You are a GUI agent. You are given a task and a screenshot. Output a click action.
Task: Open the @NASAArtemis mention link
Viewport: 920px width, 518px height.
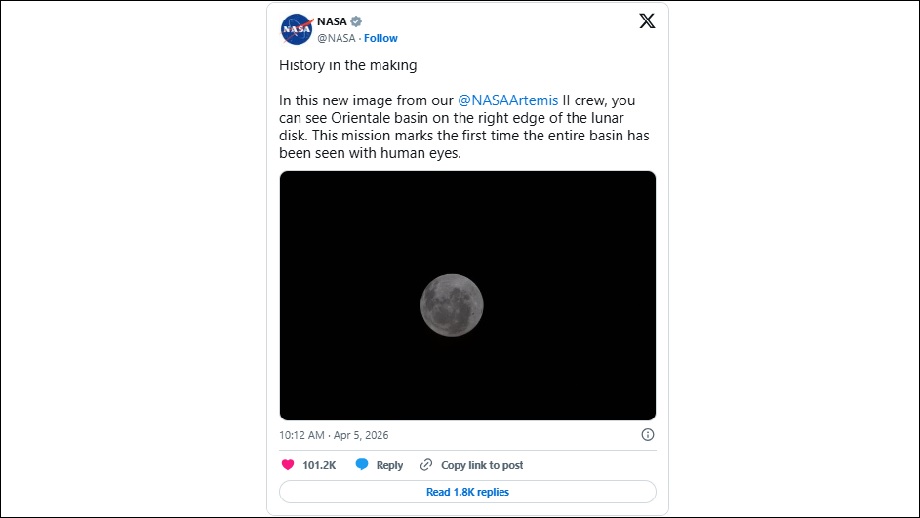tap(508, 101)
